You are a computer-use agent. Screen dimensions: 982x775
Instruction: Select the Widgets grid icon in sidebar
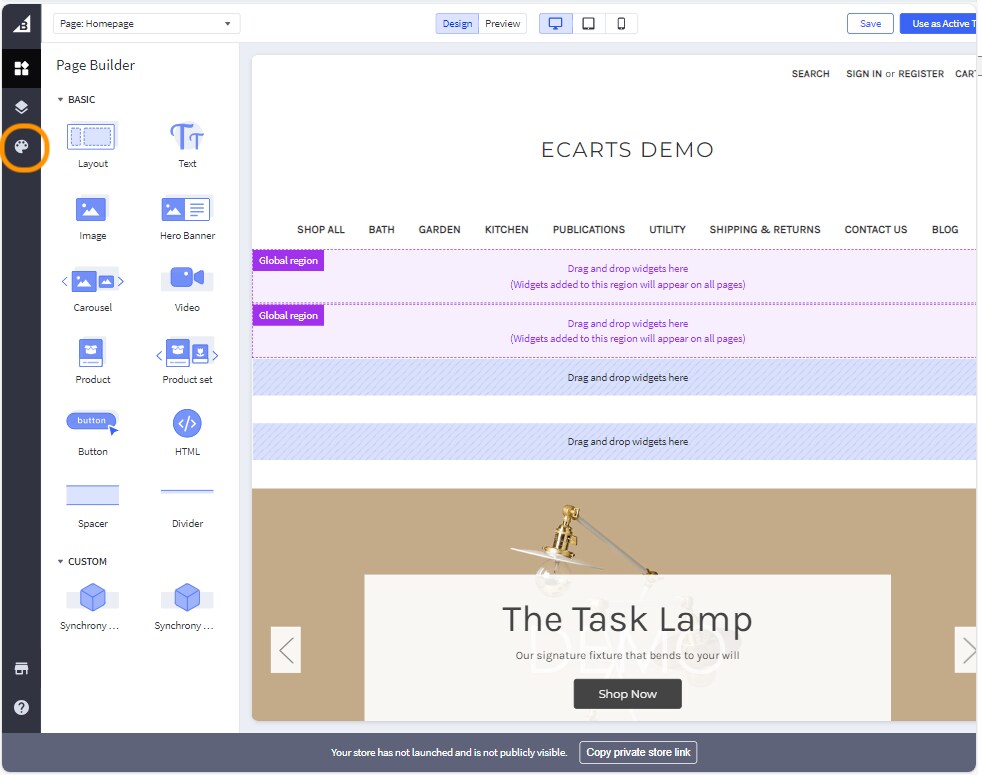coord(21,68)
